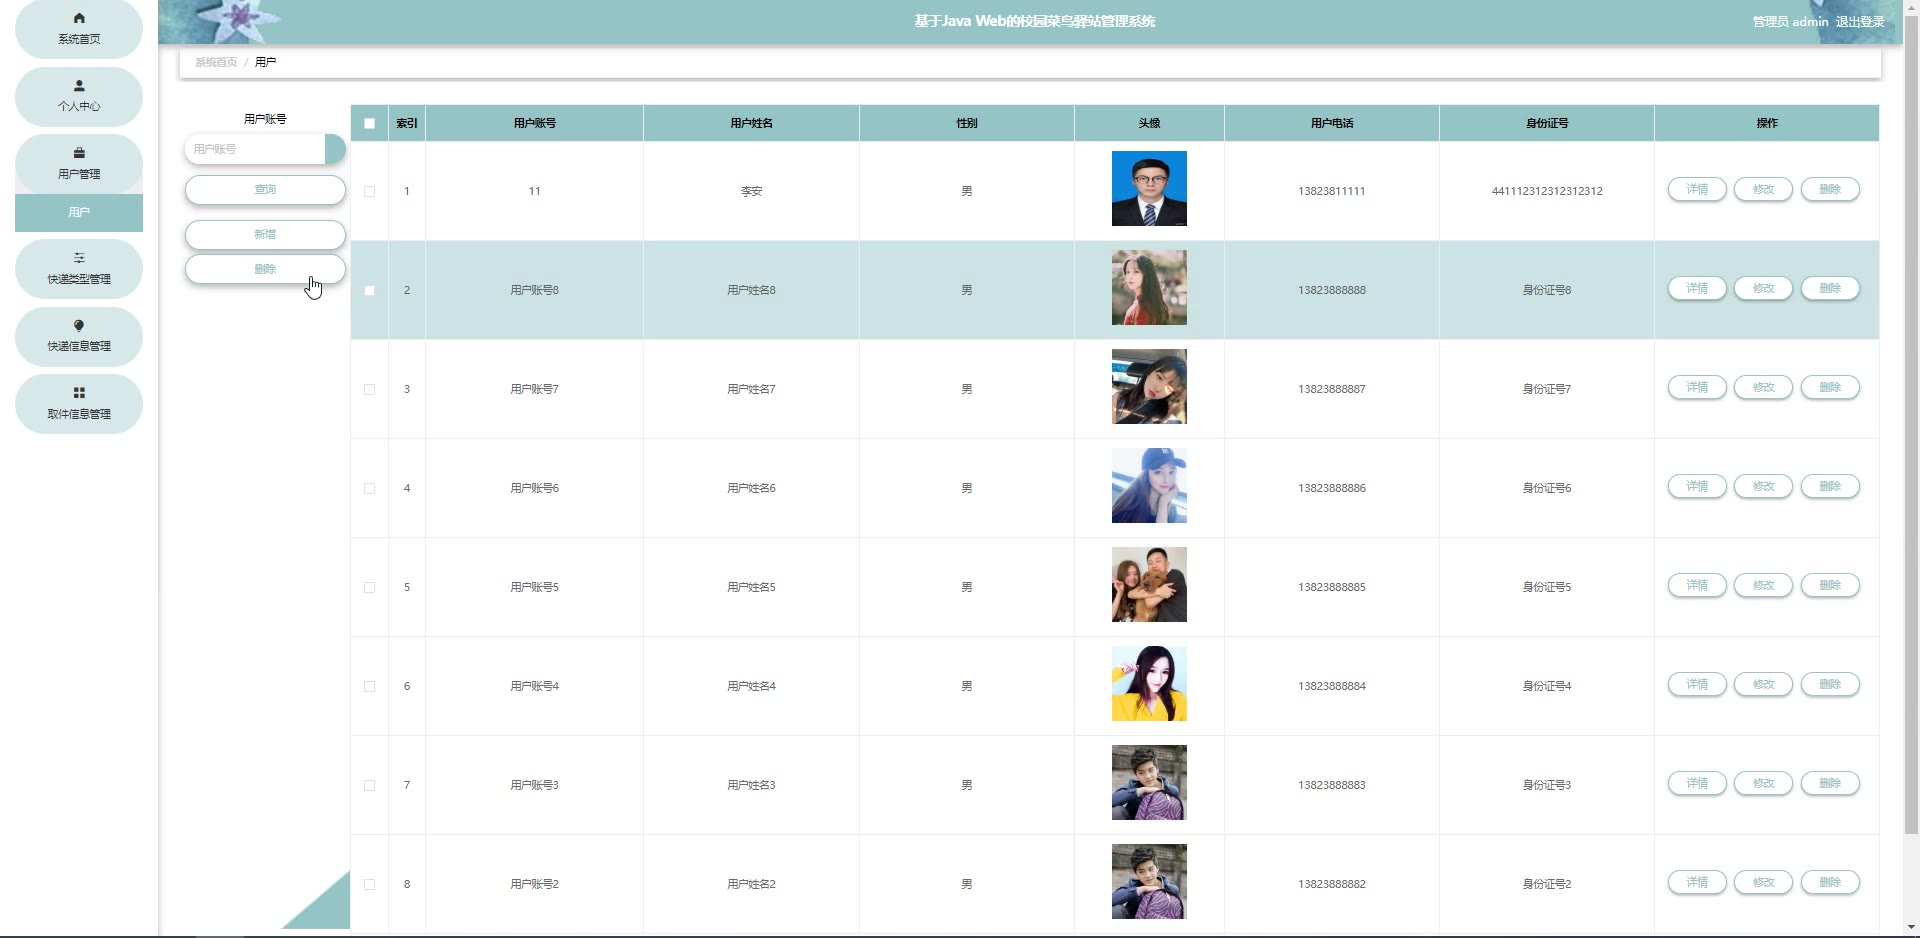Viewport: 1920px width, 938px height.
Task: View 详情 for 用户账号3 row
Action: [1697, 783]
